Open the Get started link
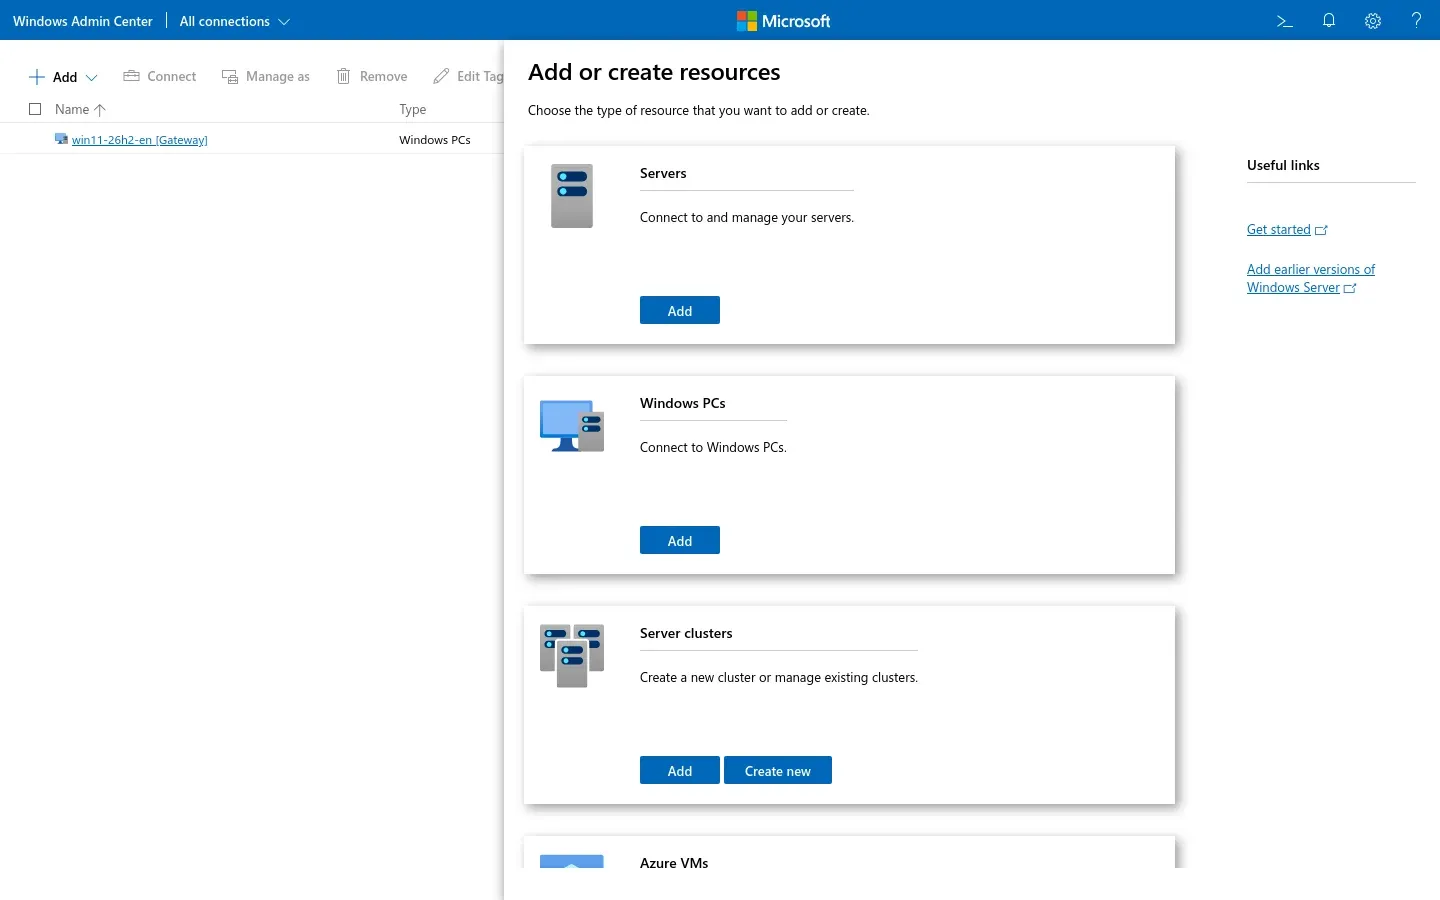 (x=1278, y=229)
